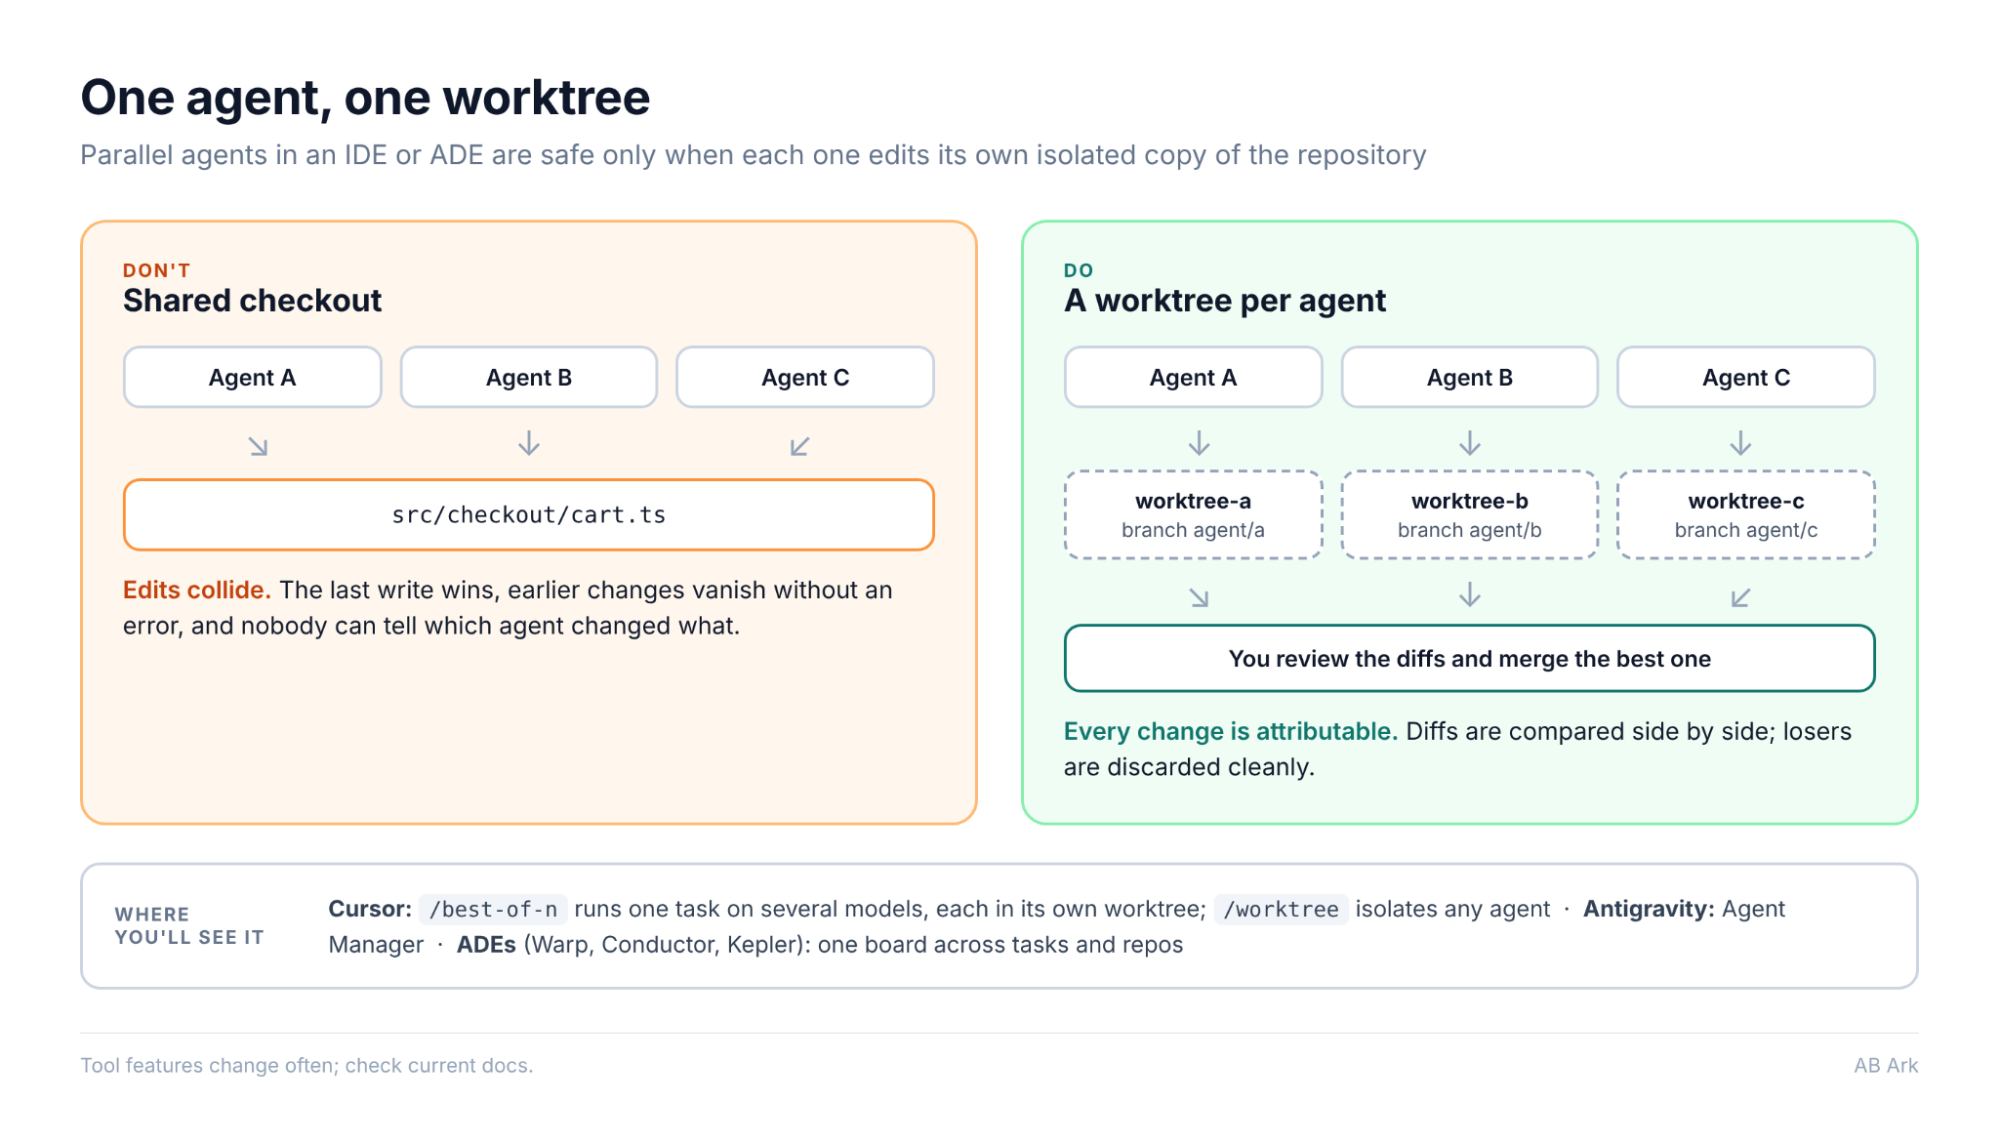Click Agent C box under Shared checkout
Screen dimensions: 1999x1143
pos(805,377)
